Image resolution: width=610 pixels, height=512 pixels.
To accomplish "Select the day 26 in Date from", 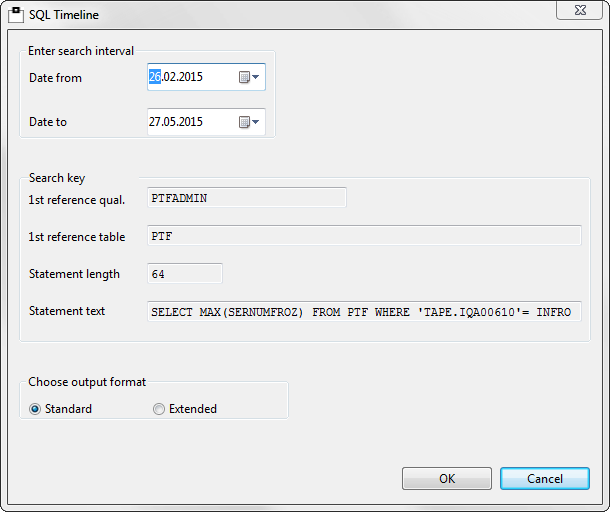I will coord(155,77).
